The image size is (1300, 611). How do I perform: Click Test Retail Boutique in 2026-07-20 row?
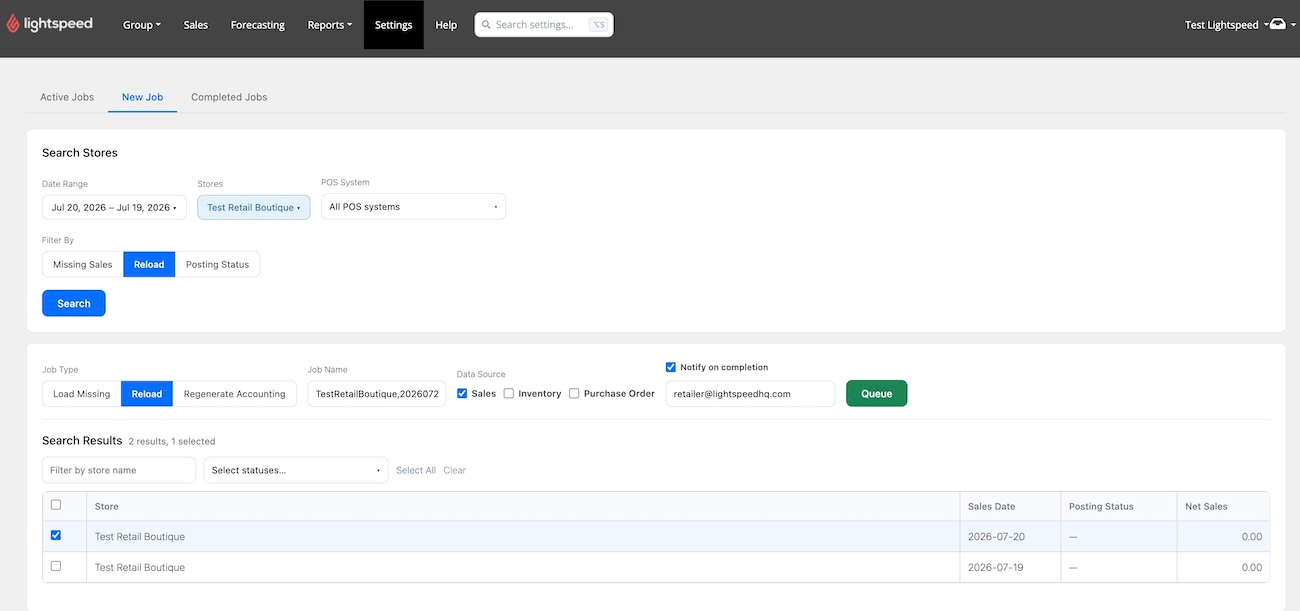coord(140,537)
